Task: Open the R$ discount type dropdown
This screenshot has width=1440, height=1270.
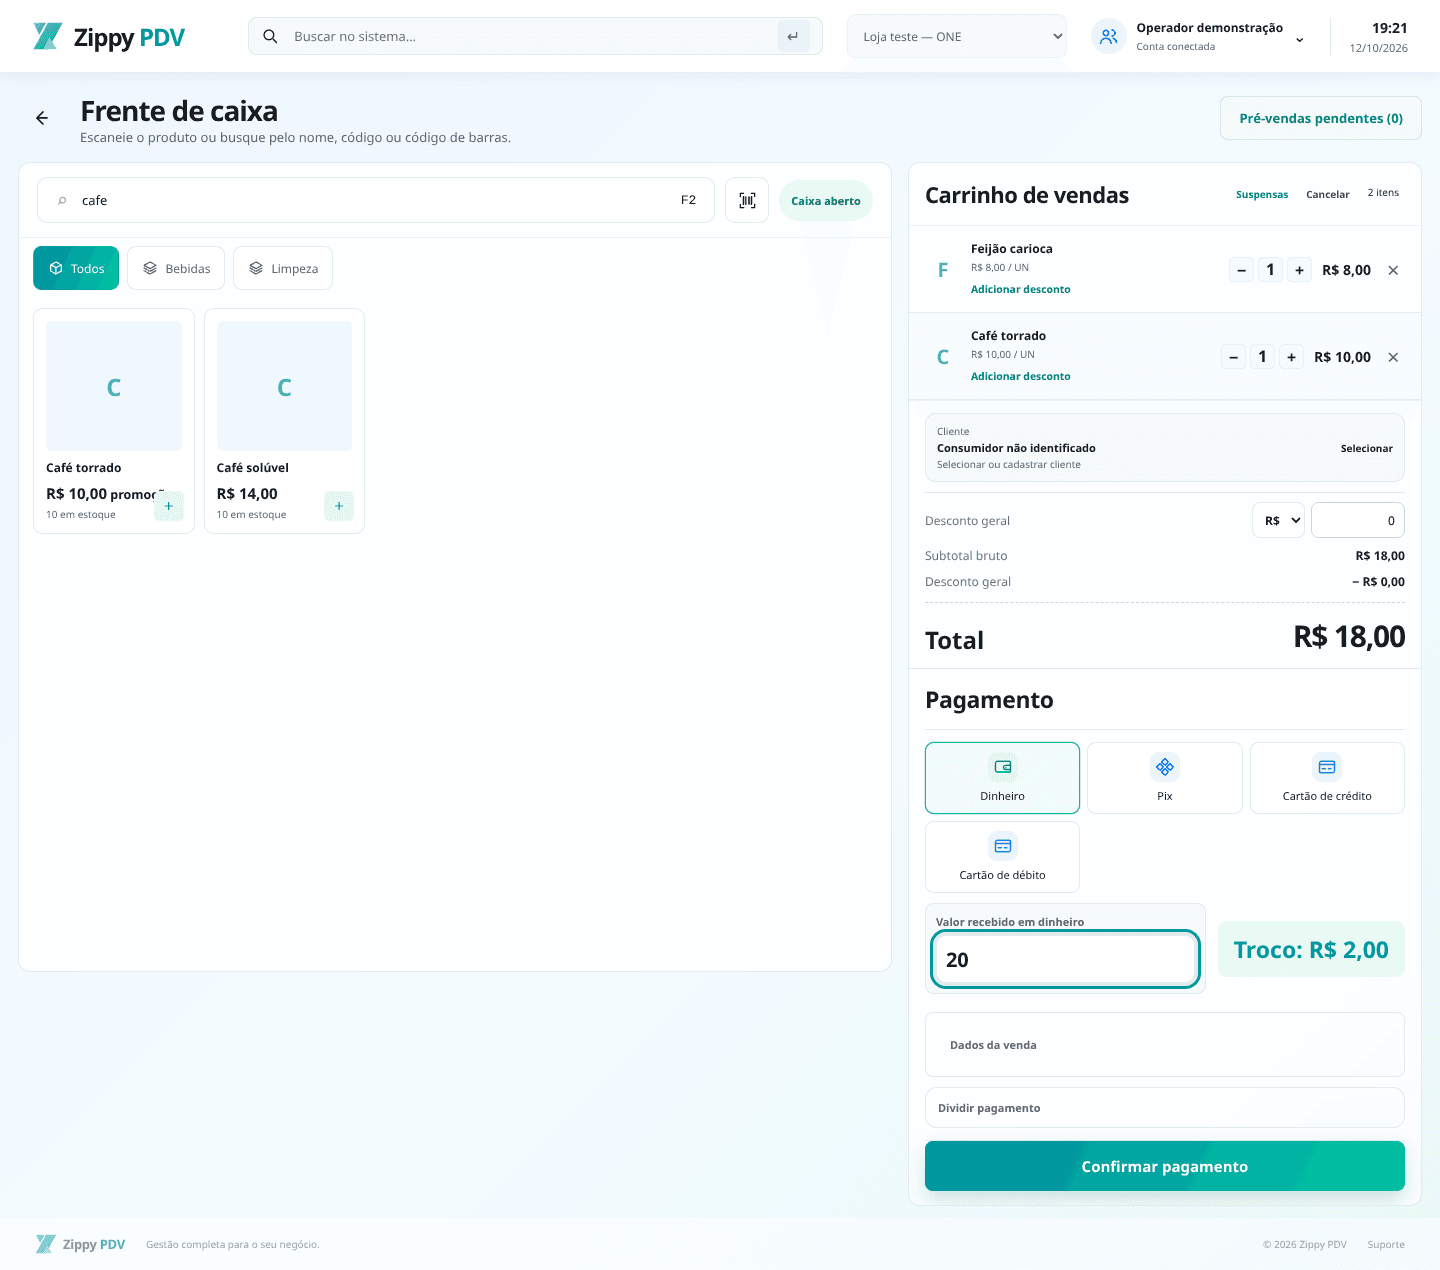Action: click(1278, 520)
